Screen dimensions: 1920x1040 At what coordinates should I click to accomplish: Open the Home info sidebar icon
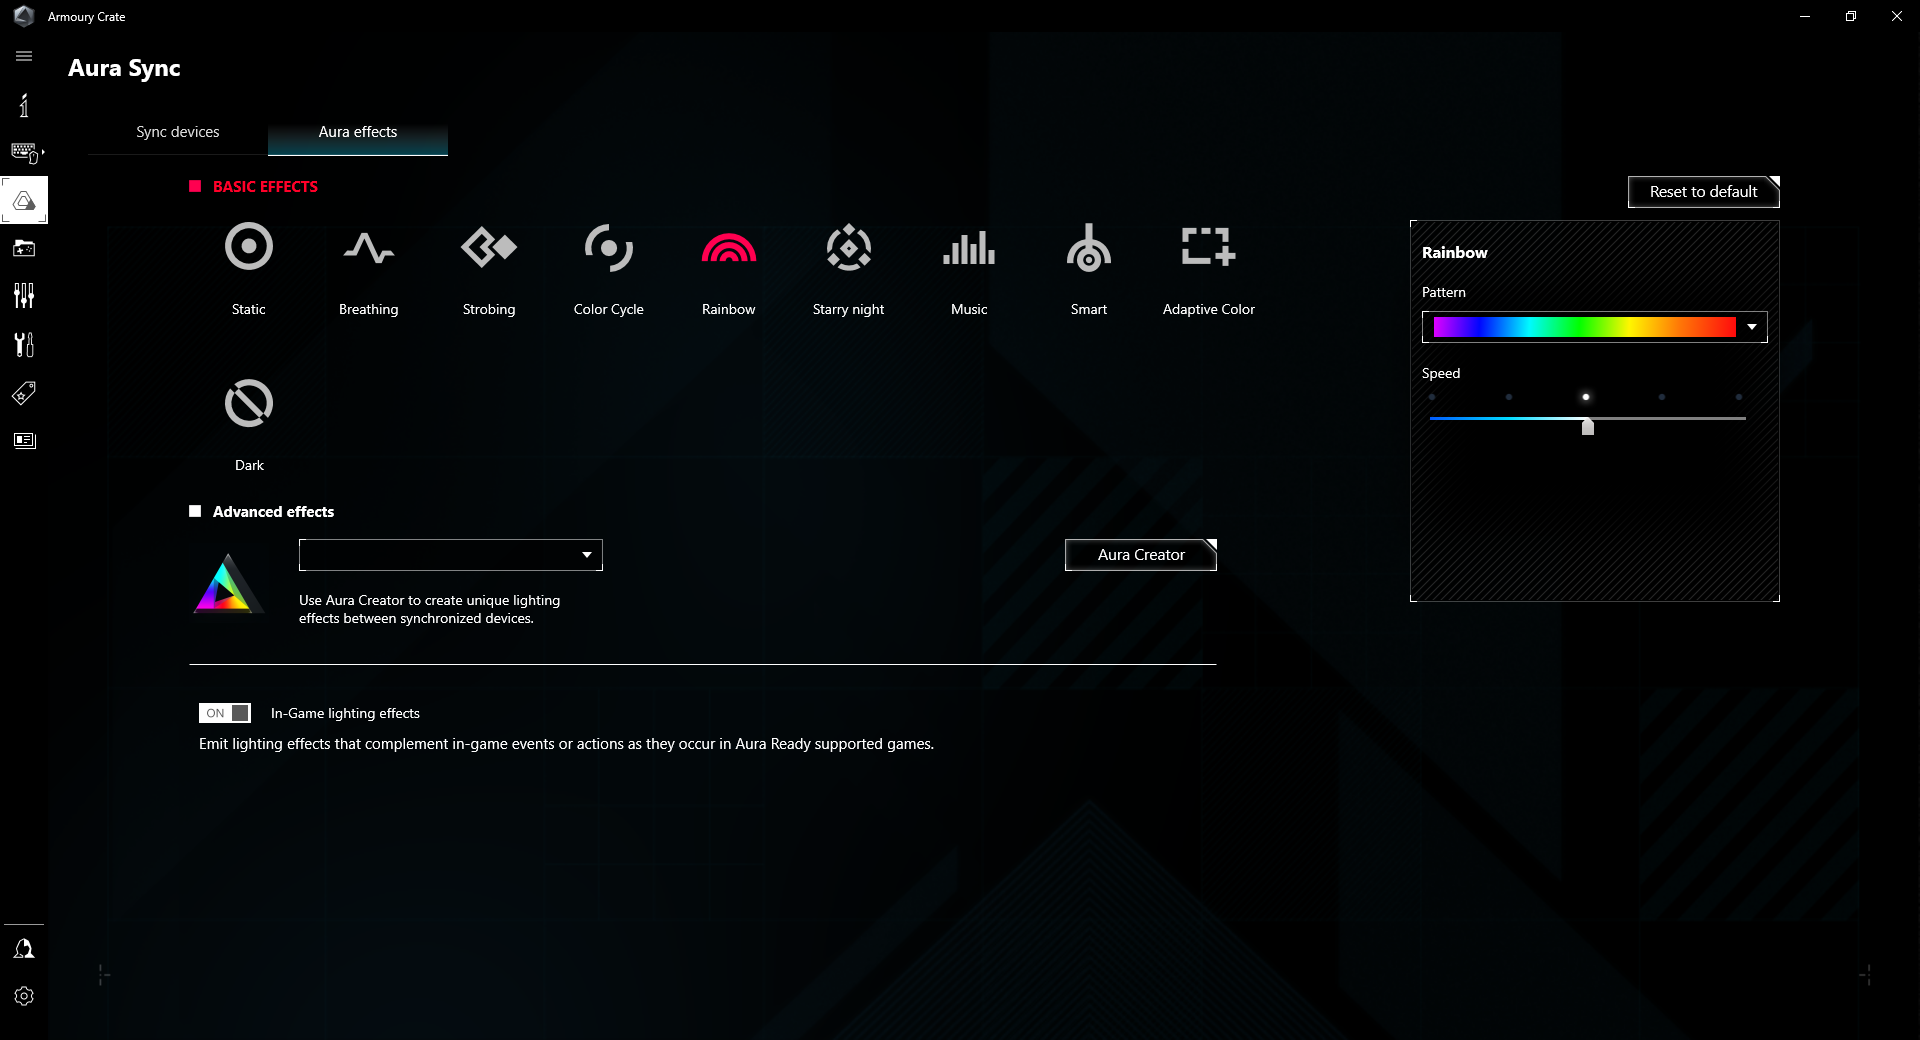click(x=24, y=105)
